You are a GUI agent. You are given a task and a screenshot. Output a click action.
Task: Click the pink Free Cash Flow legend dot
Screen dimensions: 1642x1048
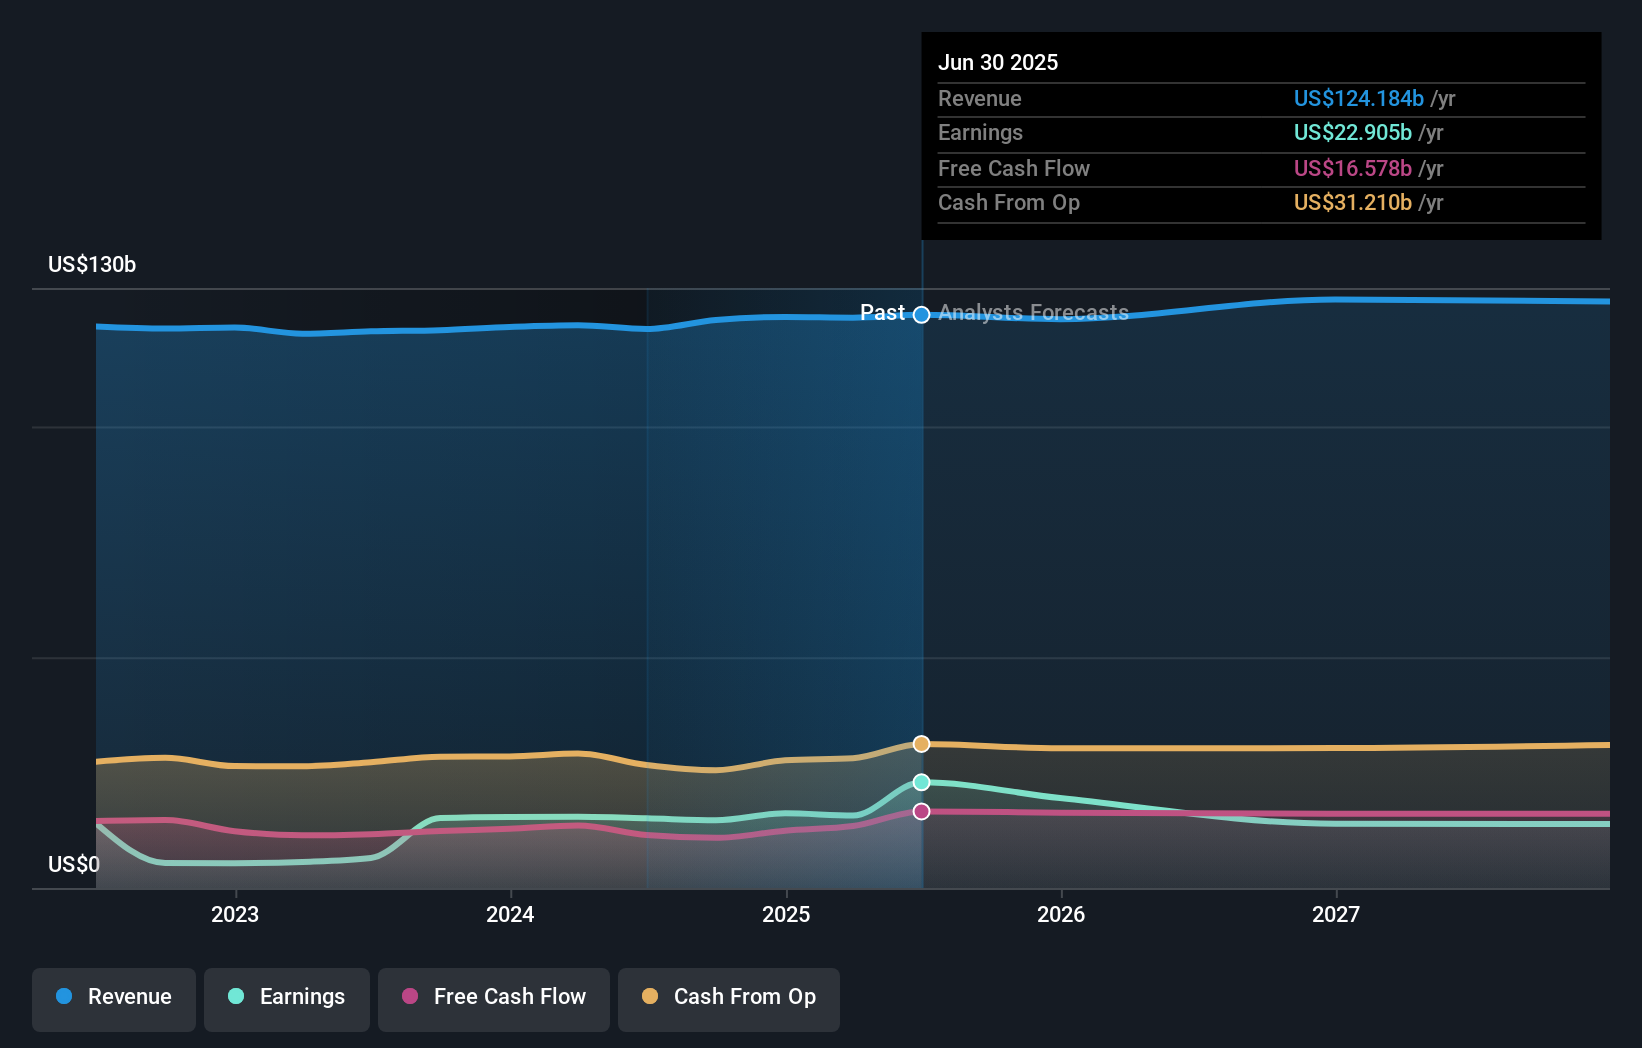tap(410, 996)
